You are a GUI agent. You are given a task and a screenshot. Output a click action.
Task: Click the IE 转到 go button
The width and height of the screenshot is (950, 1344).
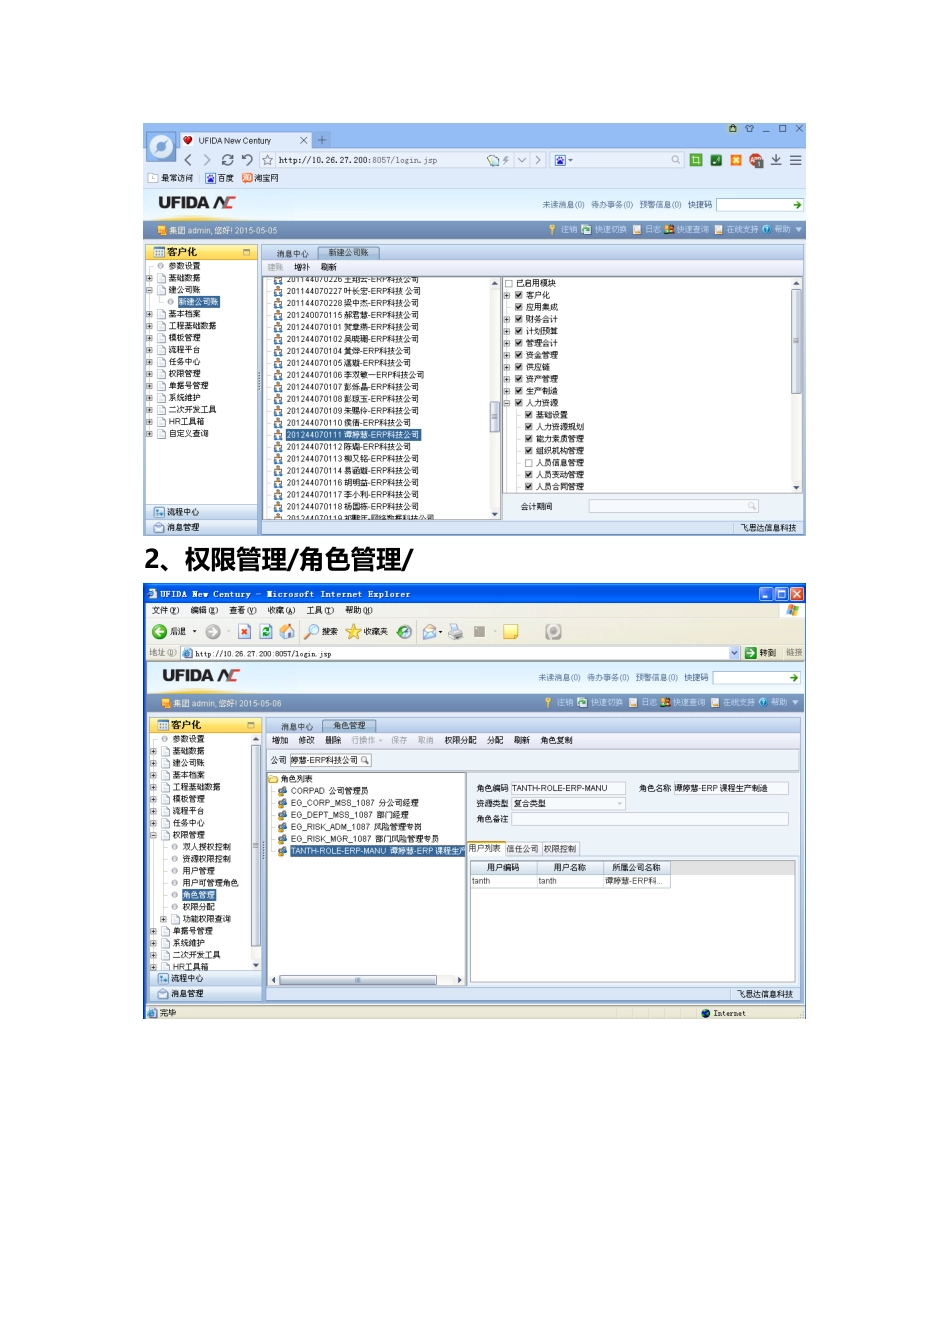click(x=760, y=653)
